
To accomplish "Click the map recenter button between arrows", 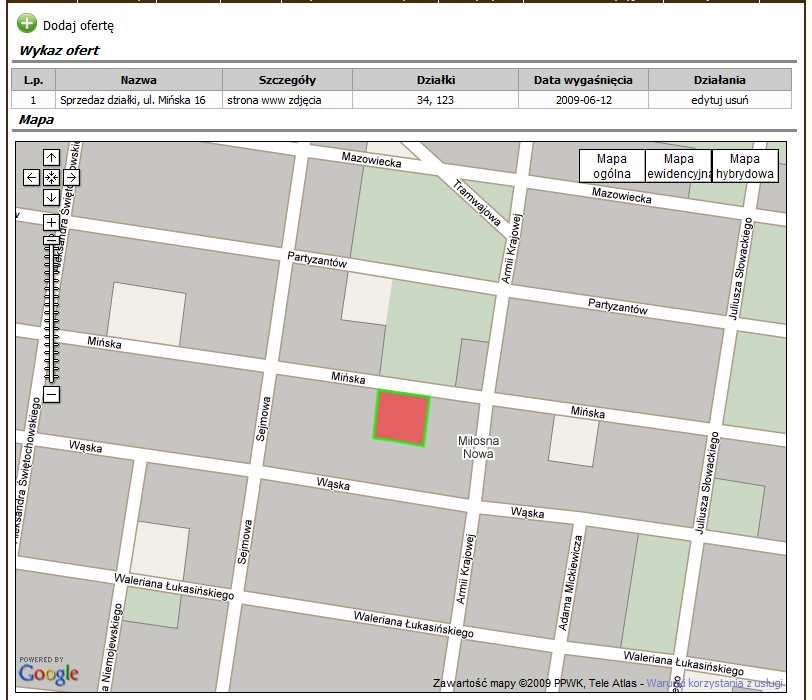I will (51, 178).
